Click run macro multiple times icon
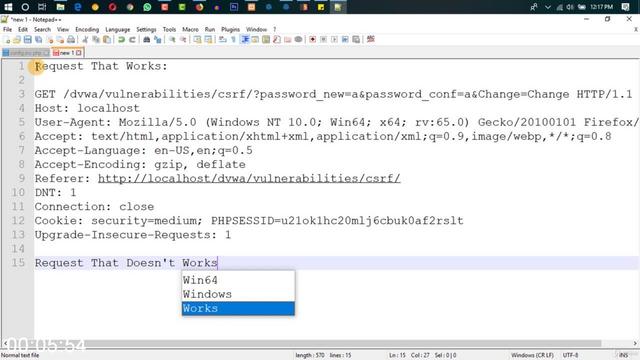This screenshot has height=360, width=640. point(345,39)
